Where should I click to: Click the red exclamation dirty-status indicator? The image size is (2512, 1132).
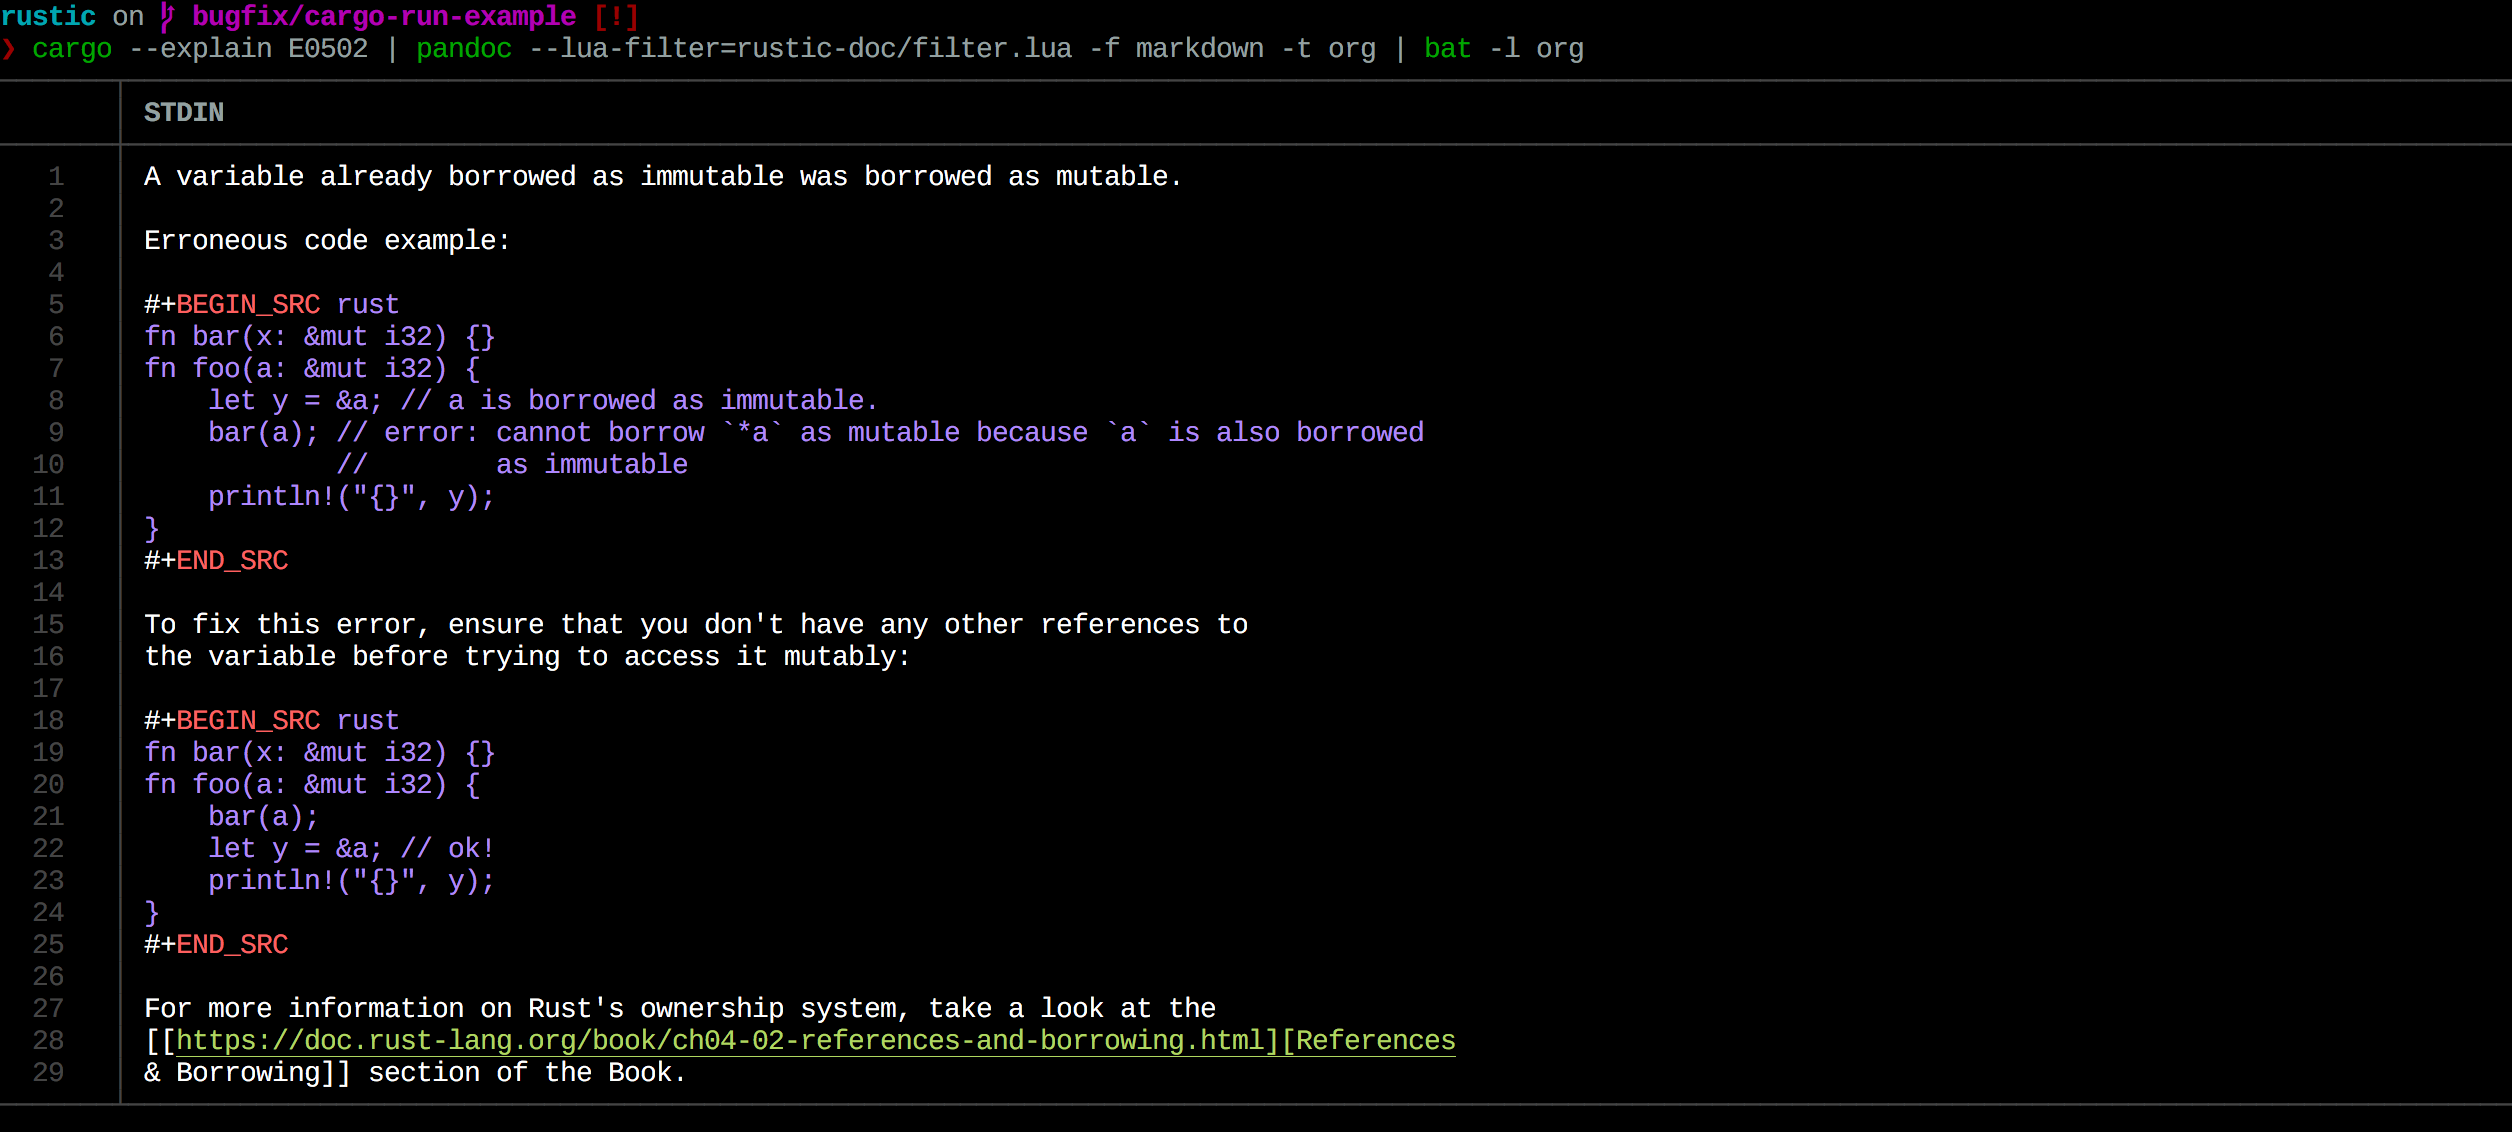point(614,16)
